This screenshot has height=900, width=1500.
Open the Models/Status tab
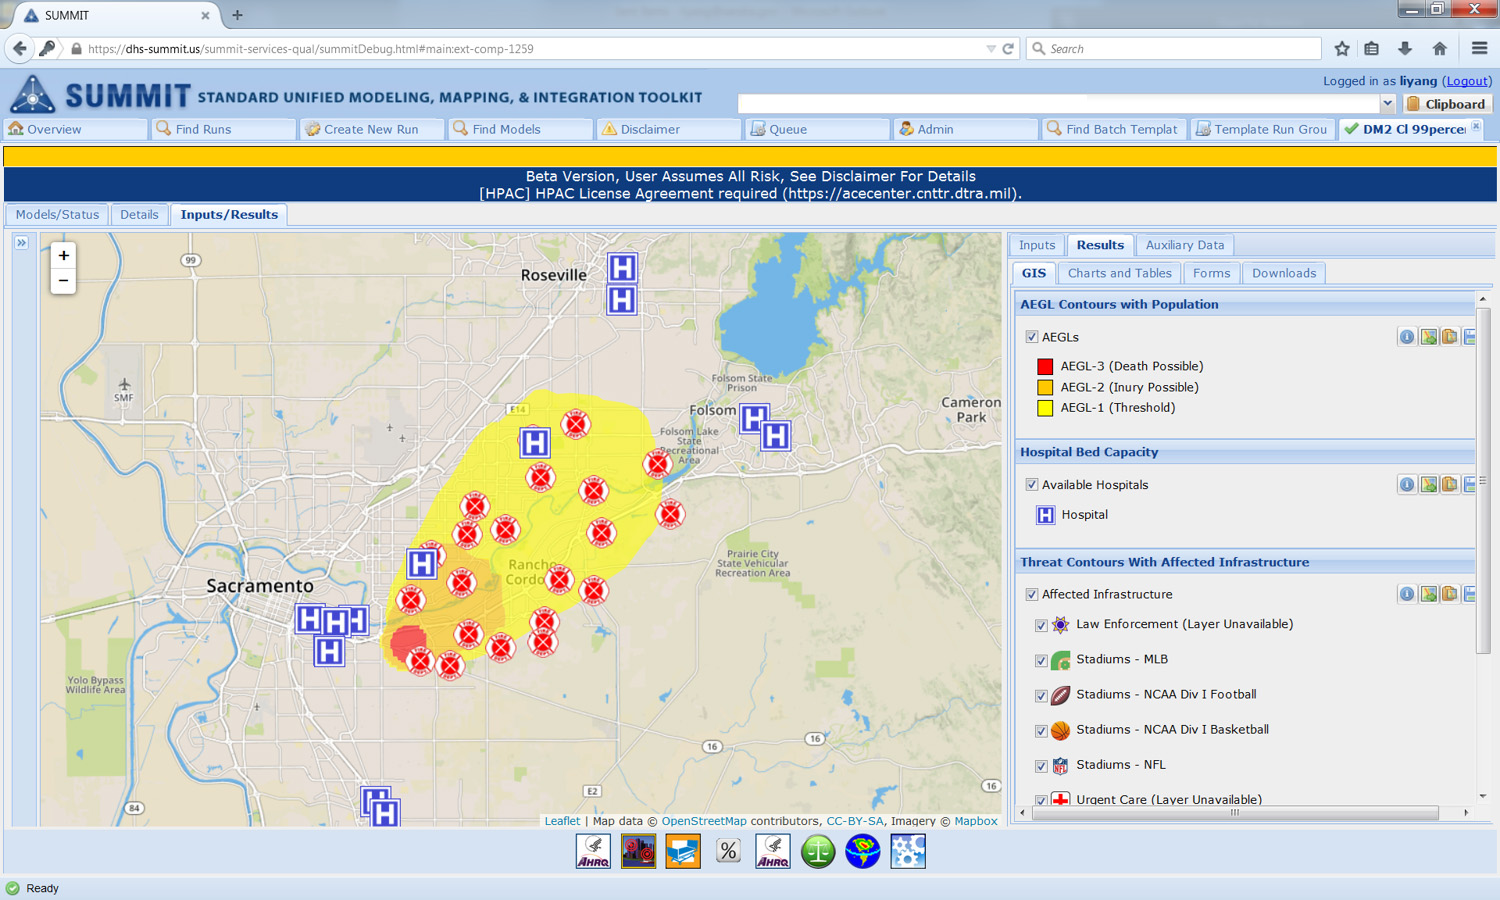56,214
